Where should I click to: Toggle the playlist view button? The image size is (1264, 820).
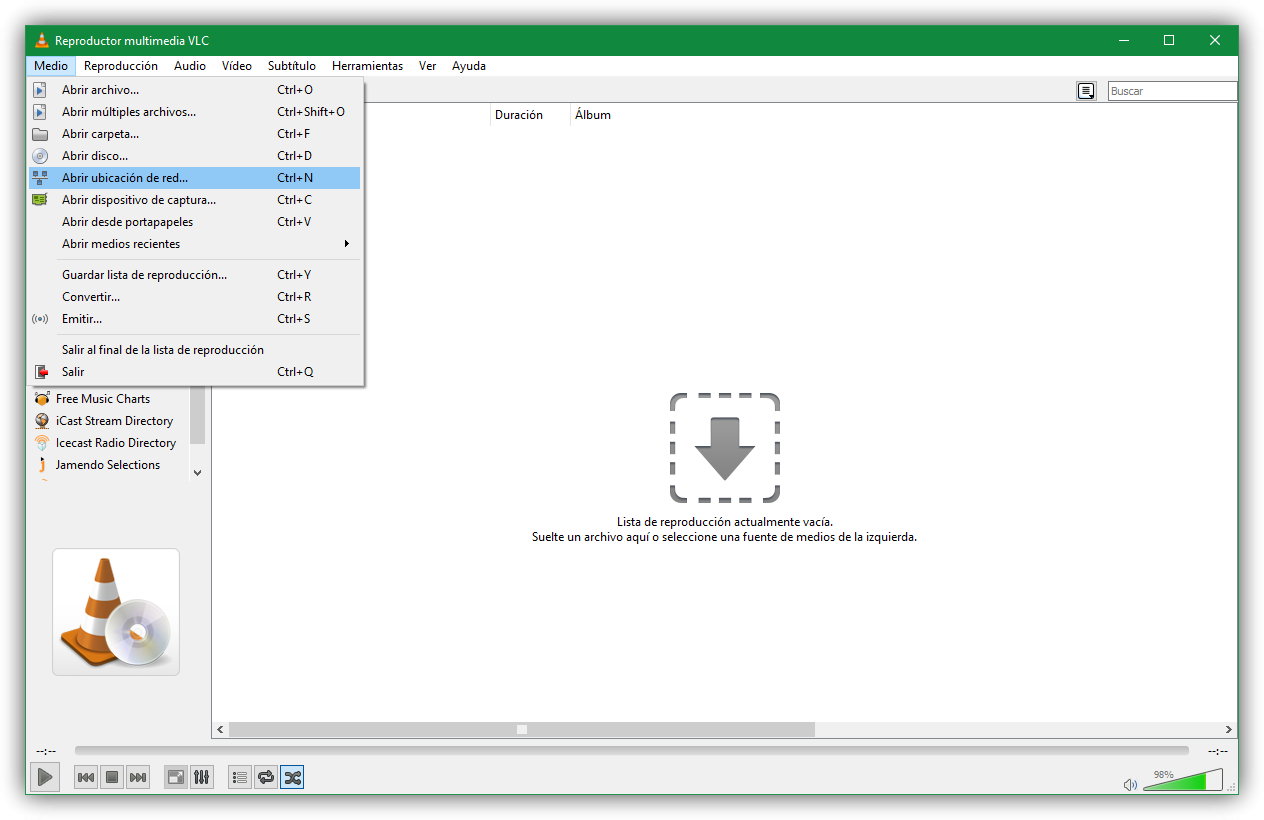tap(240, 777)
